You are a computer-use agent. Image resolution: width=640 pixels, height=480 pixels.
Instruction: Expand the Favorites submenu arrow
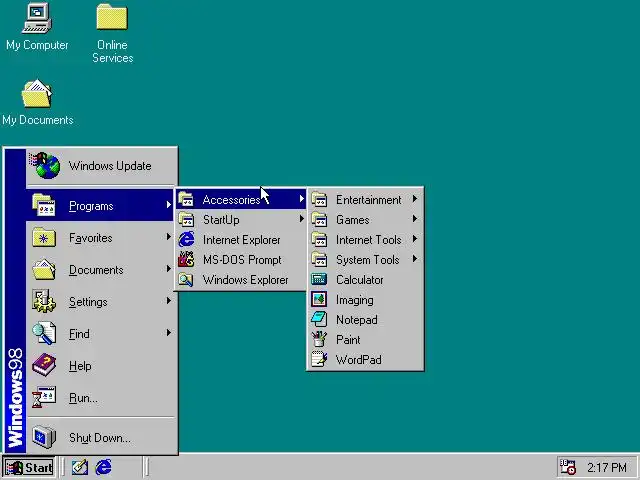[x=169, y=237]
